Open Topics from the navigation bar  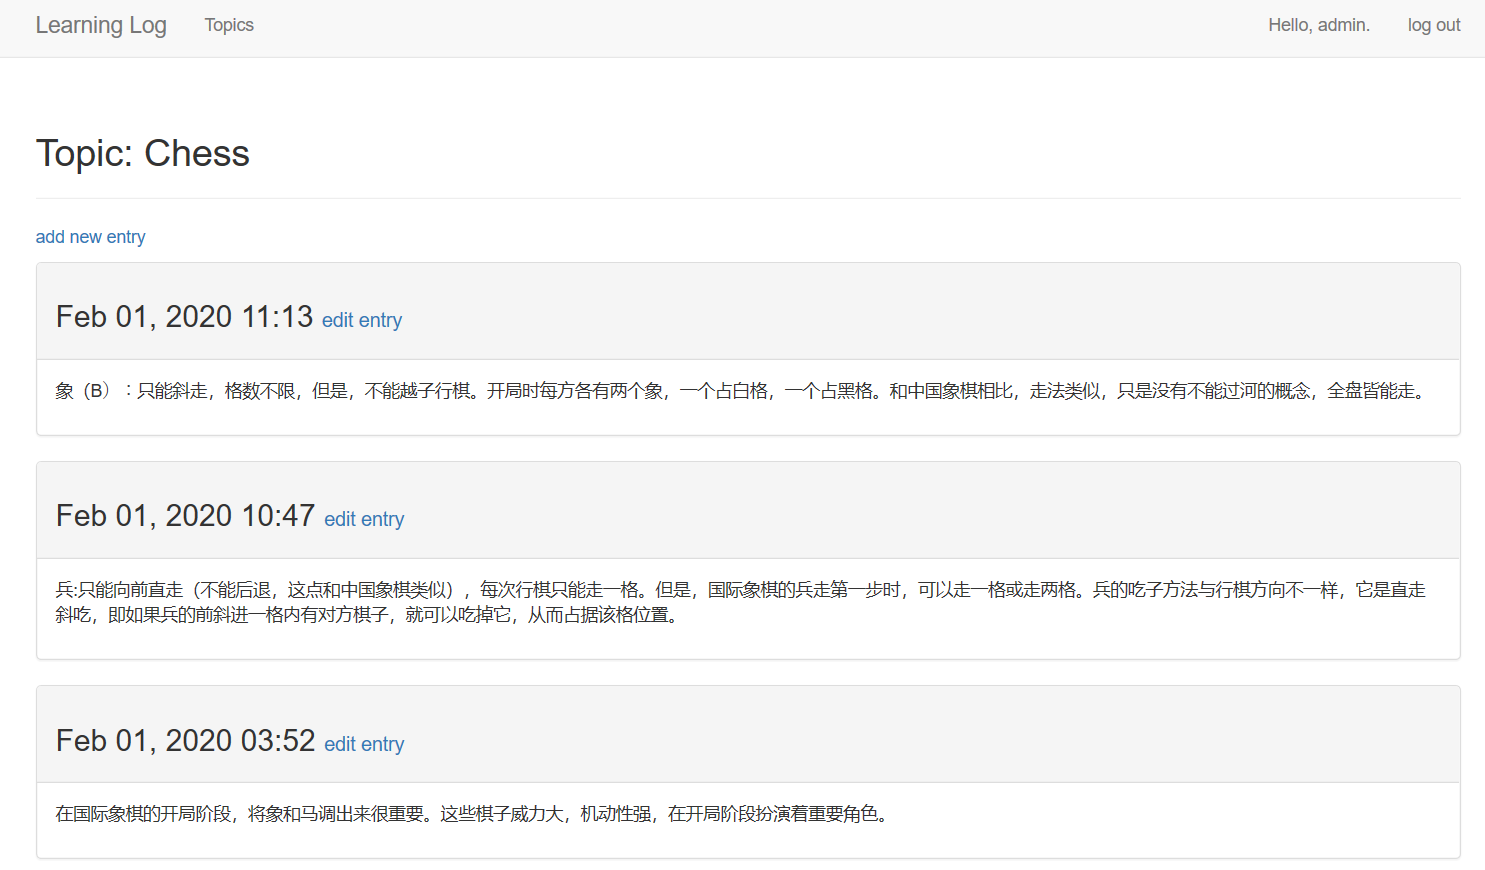click(229, 25)
